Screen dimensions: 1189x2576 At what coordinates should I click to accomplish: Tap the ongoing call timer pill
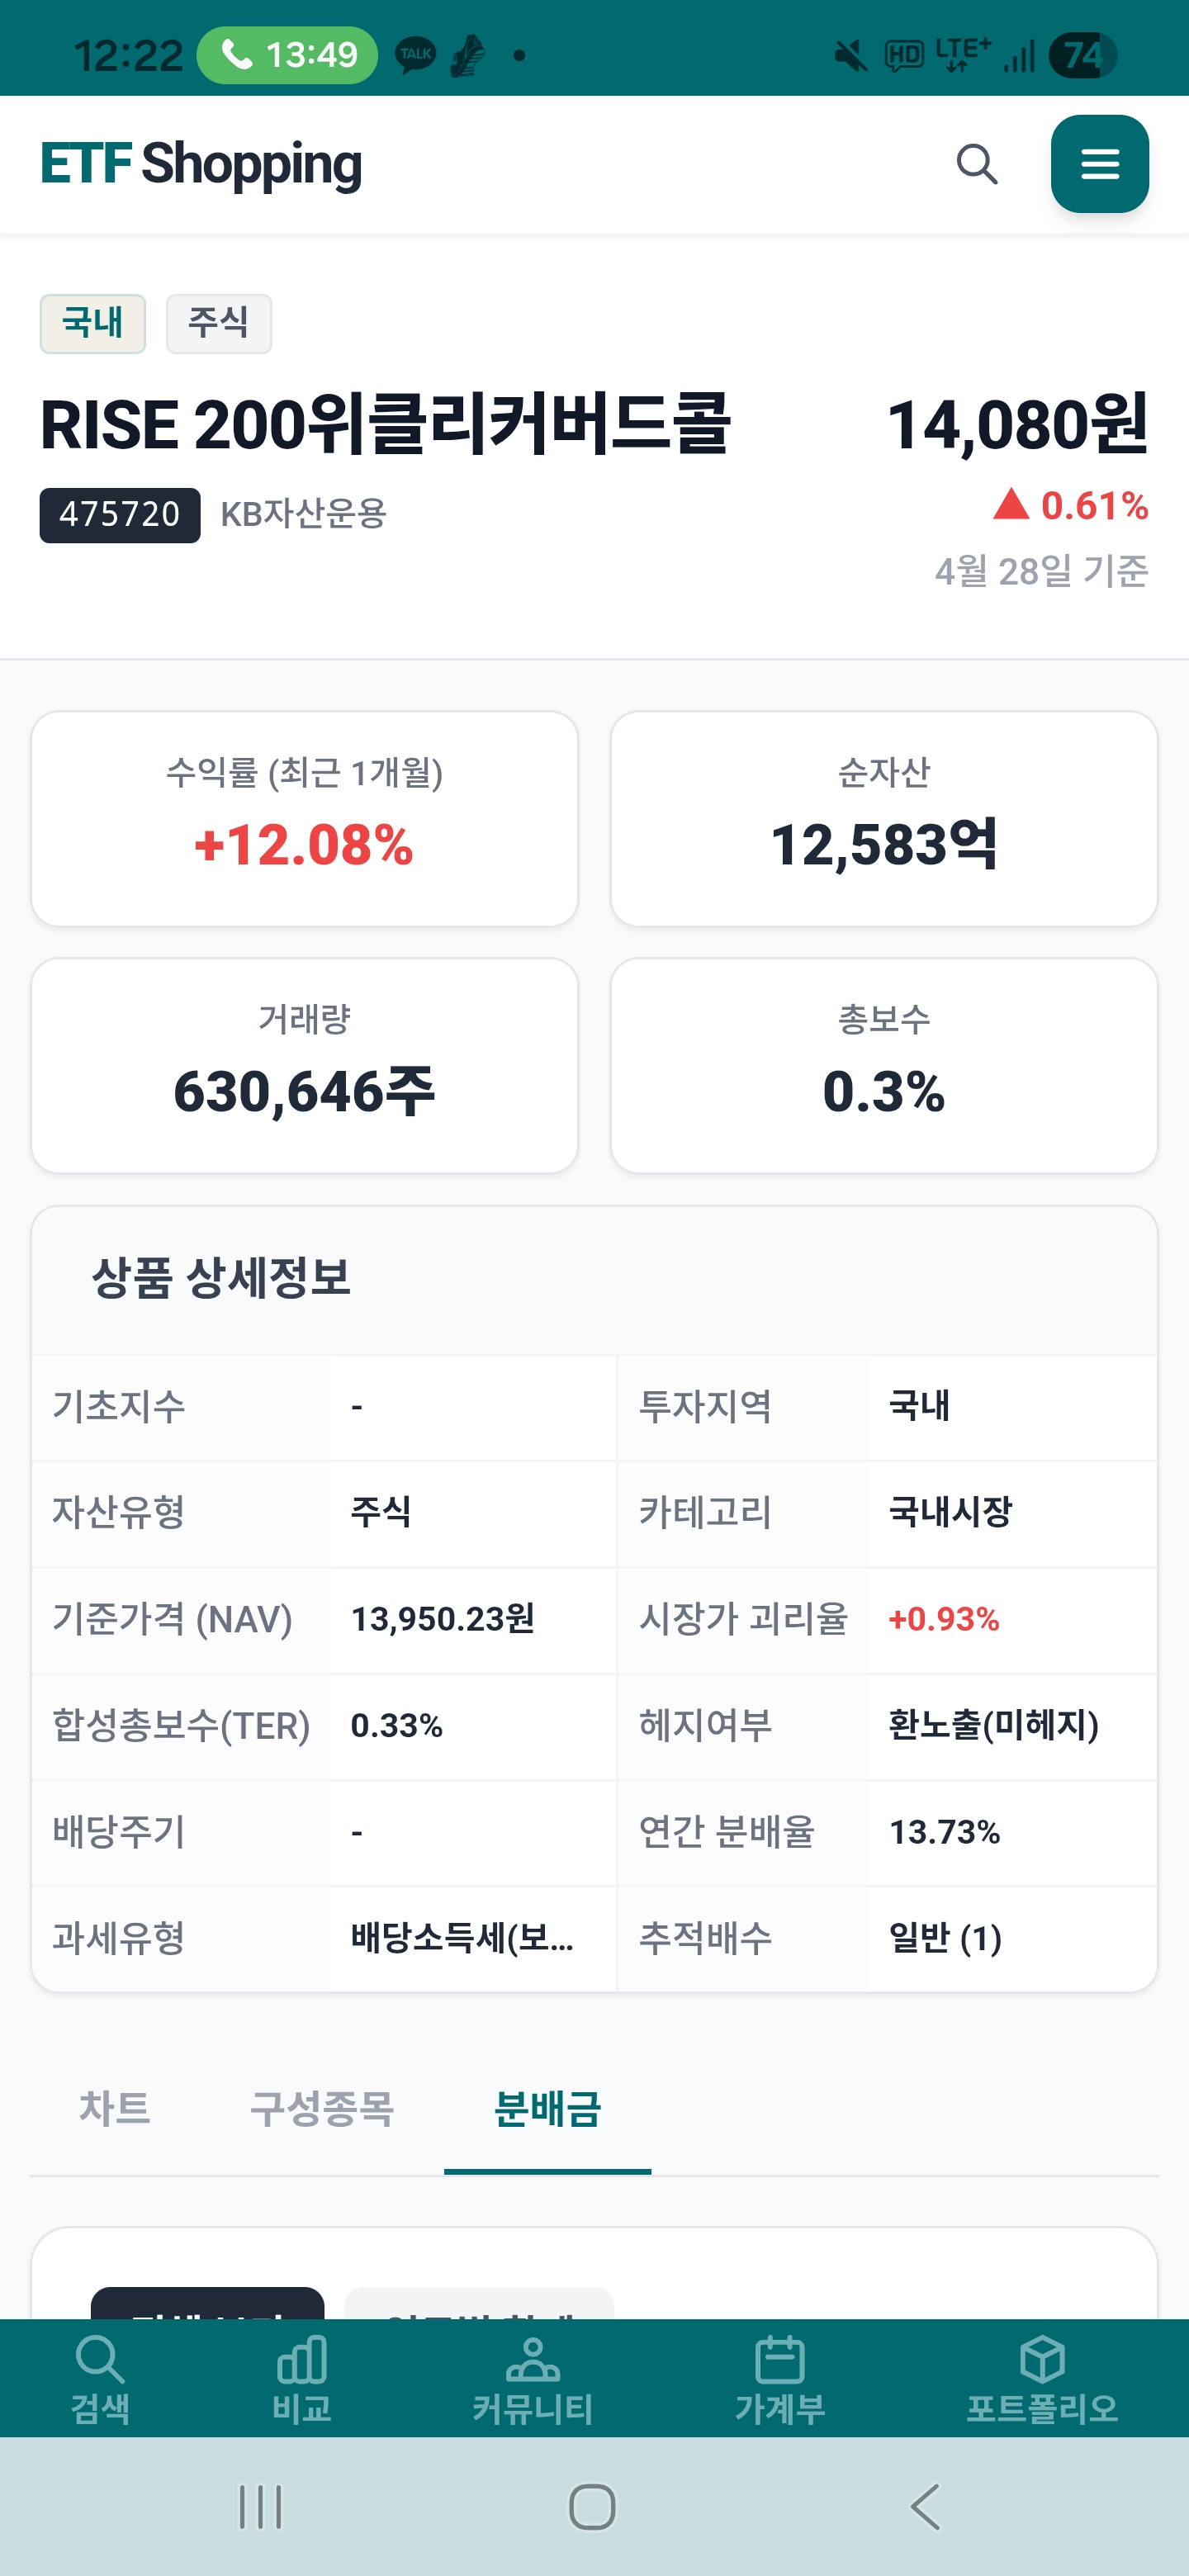(x=287, y=54)
